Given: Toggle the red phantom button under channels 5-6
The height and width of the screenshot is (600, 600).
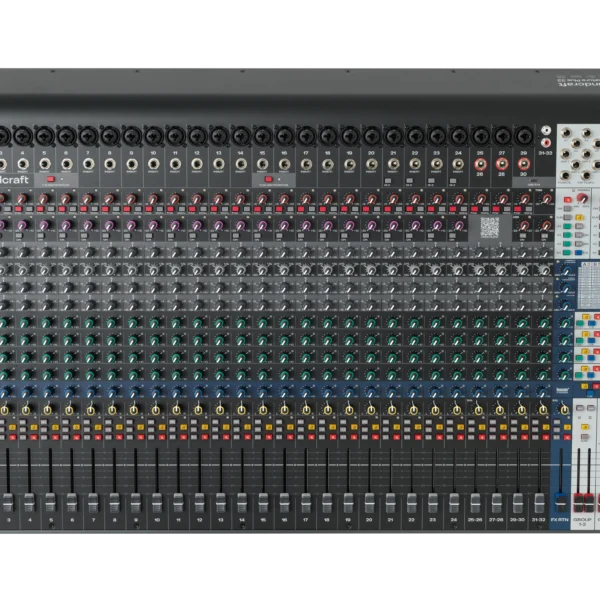Looking at the screenshot, I should point(51,179).
